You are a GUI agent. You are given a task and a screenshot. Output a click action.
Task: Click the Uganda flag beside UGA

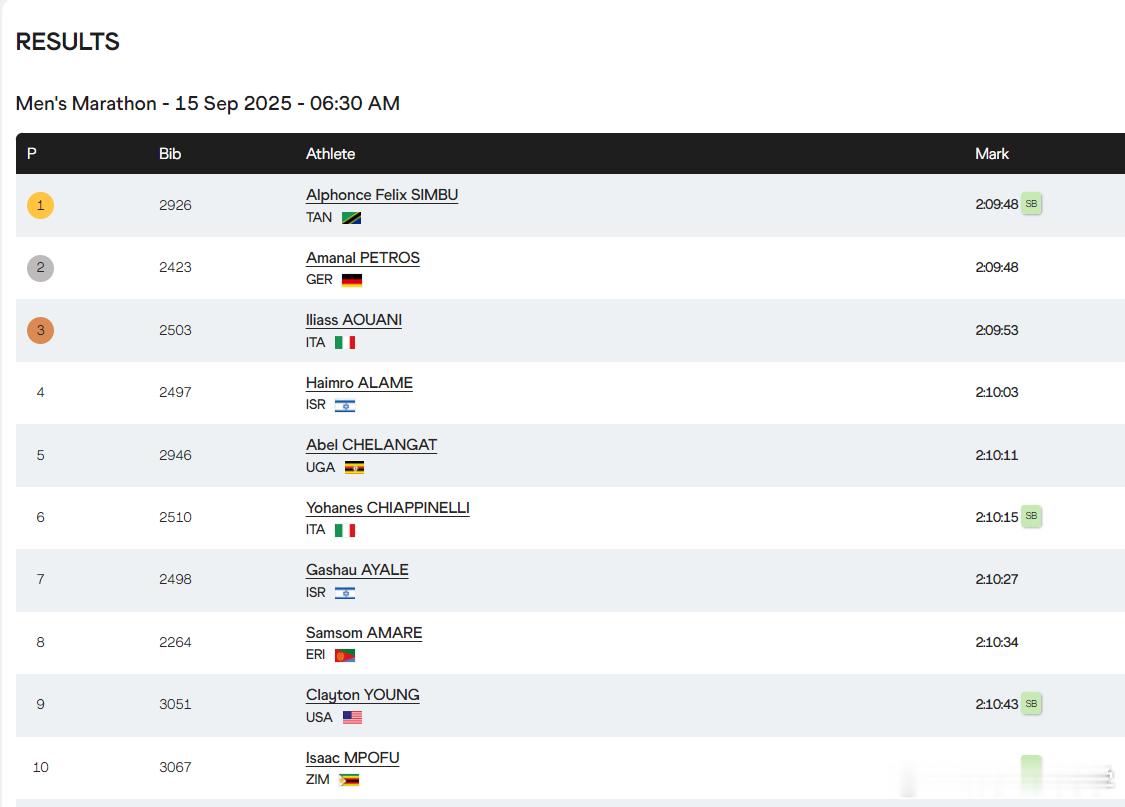coord(354,468)
